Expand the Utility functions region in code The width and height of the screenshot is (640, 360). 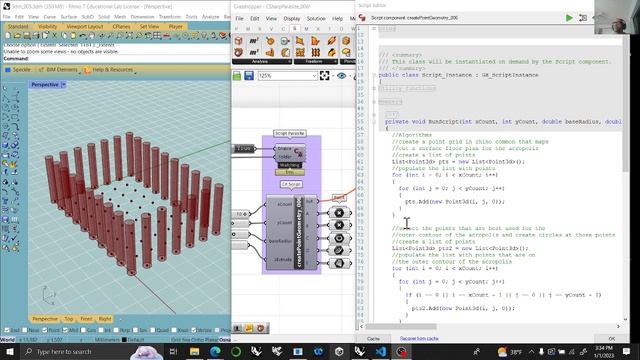click(374, 88)
